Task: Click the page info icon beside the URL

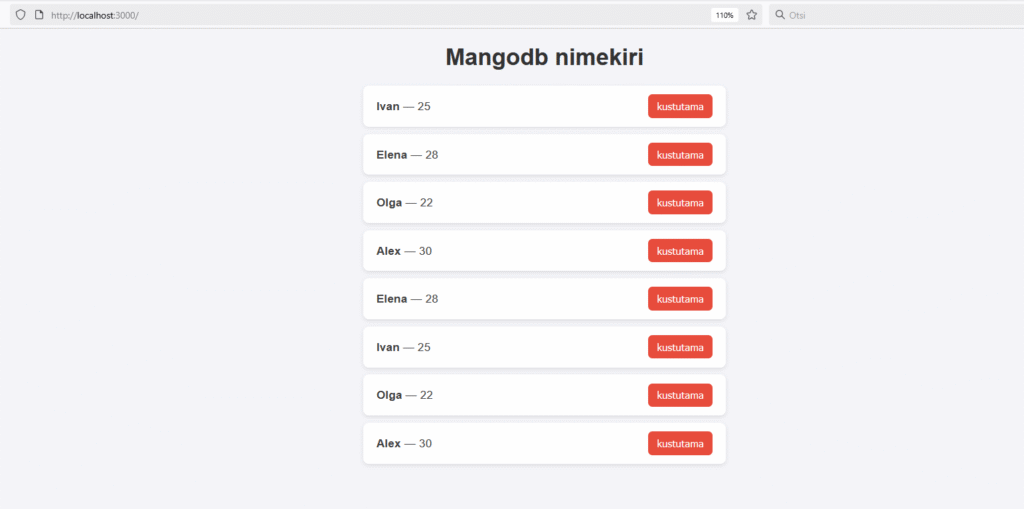Action: tap(39, 15)
